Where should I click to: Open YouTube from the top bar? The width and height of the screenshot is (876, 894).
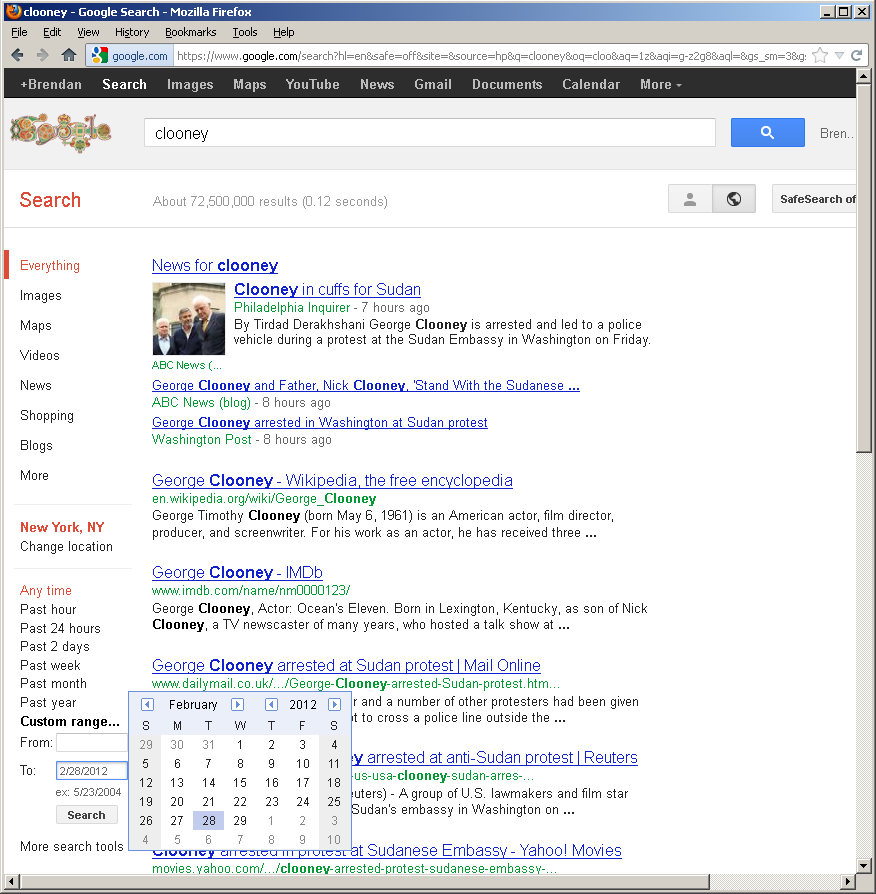point(313,84)
